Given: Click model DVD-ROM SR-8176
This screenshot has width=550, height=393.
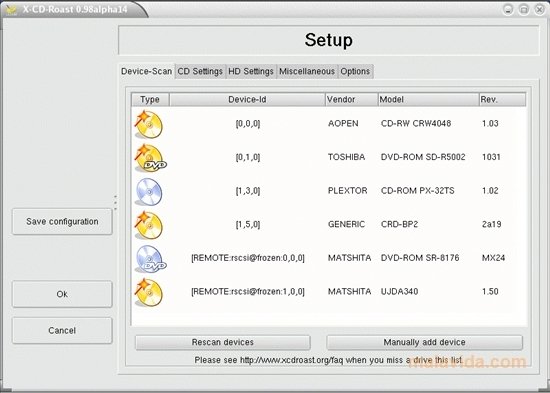Looking at the screenshot, I should 420,258.
